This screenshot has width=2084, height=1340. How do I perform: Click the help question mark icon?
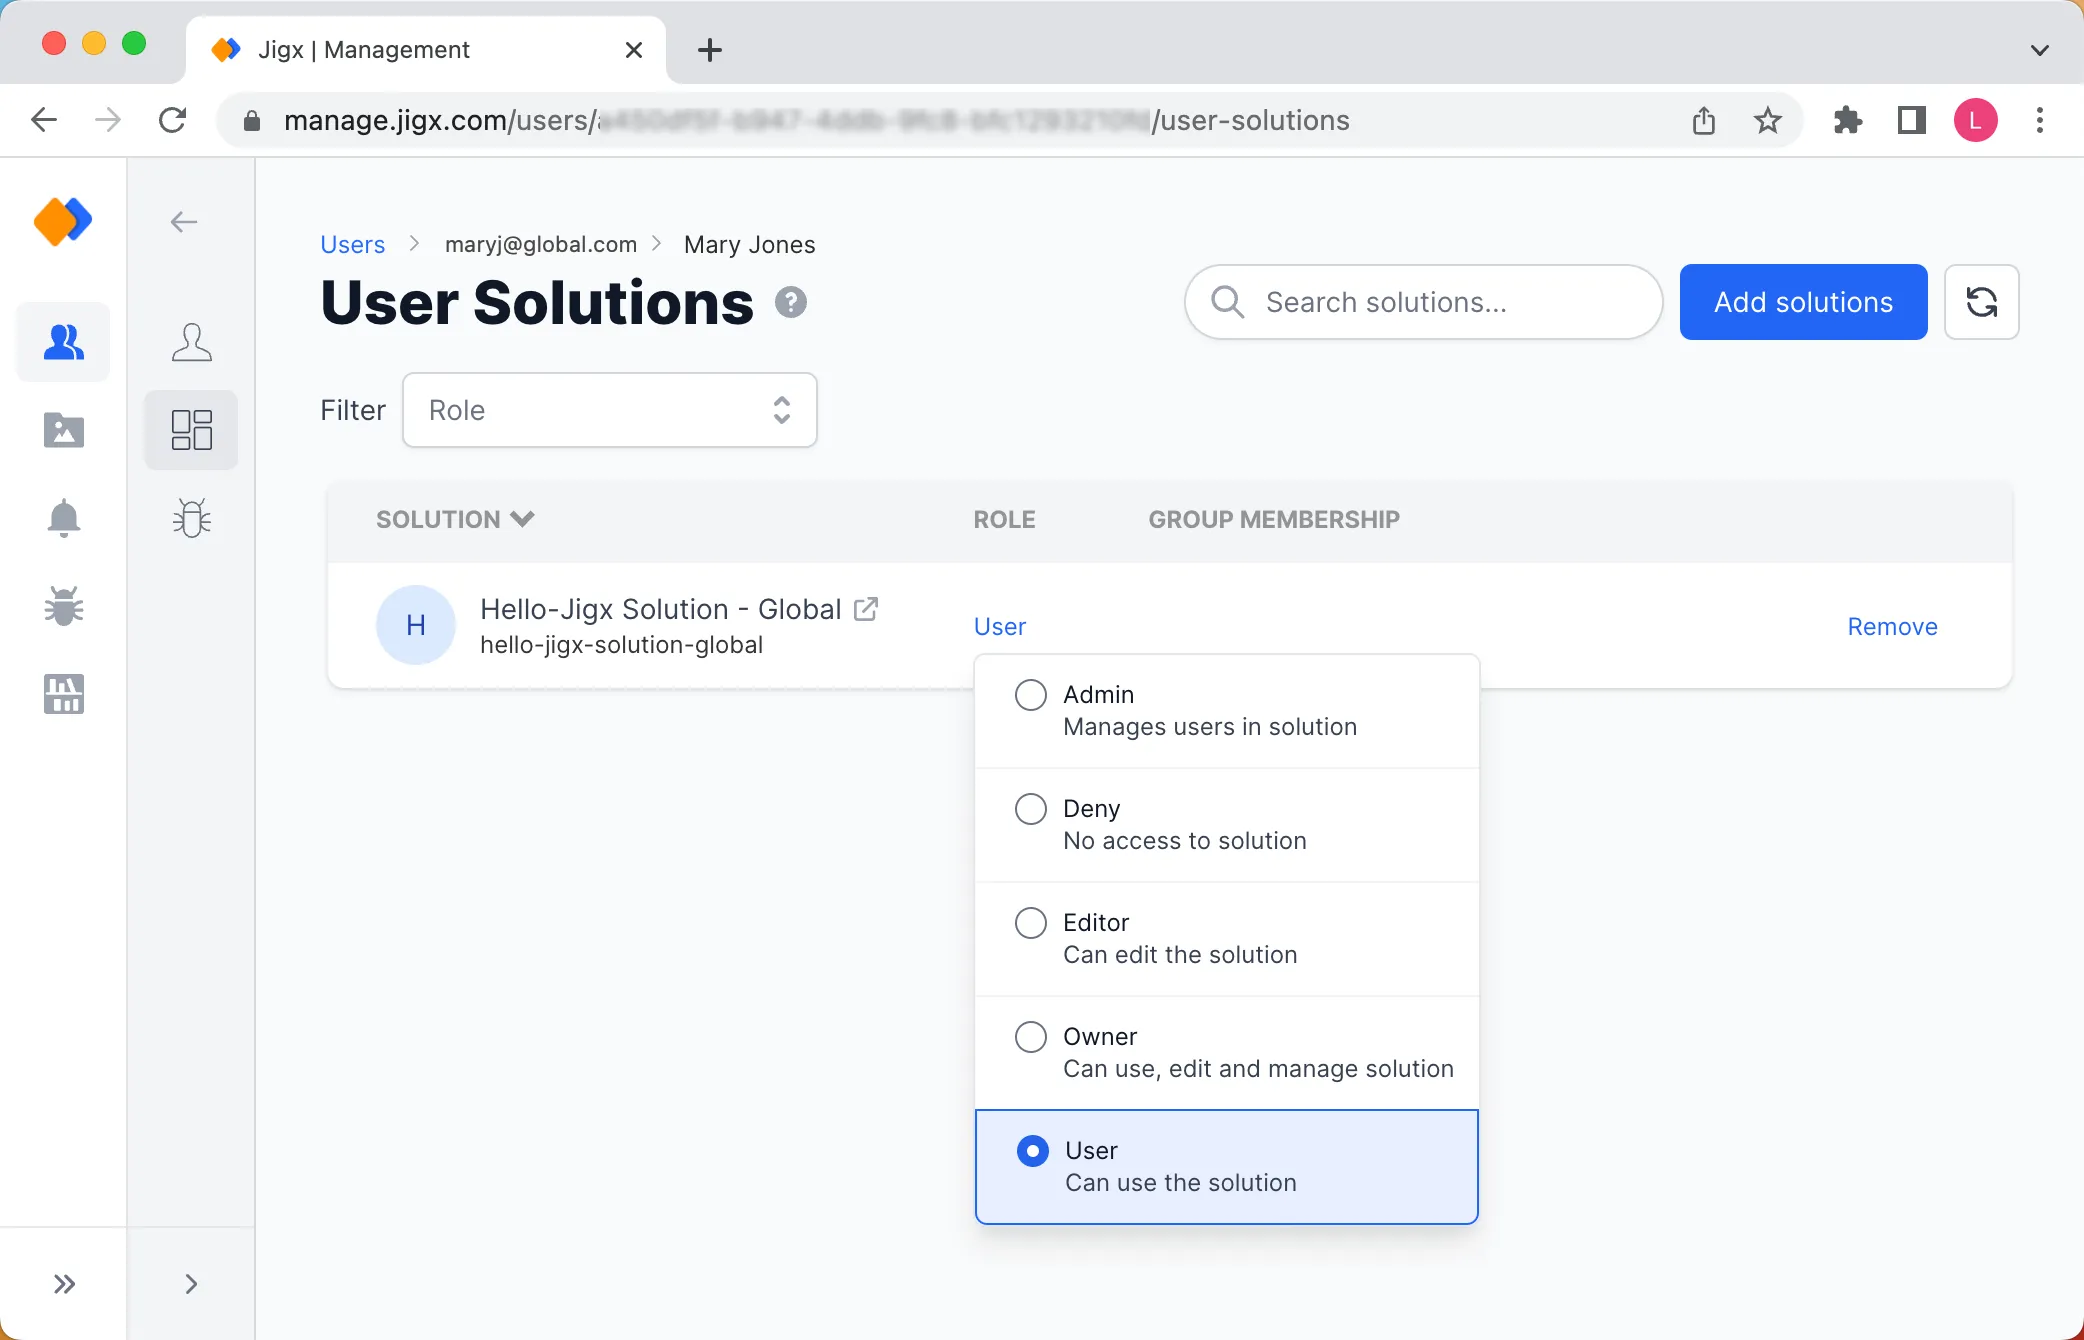click(x=790, y=302)
